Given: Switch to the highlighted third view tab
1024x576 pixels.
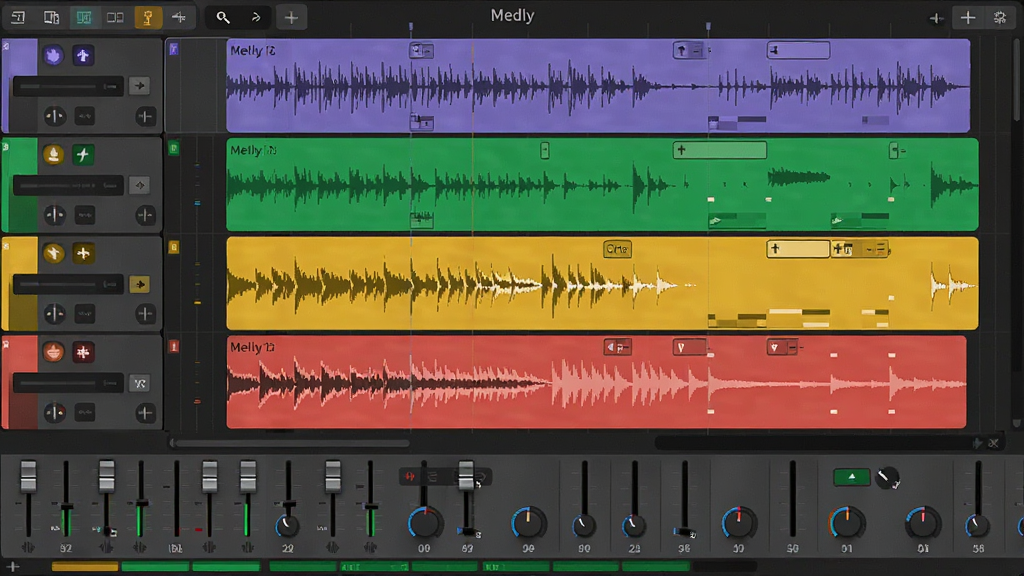Looking at the screenshot, I should (x=84, y=18).
